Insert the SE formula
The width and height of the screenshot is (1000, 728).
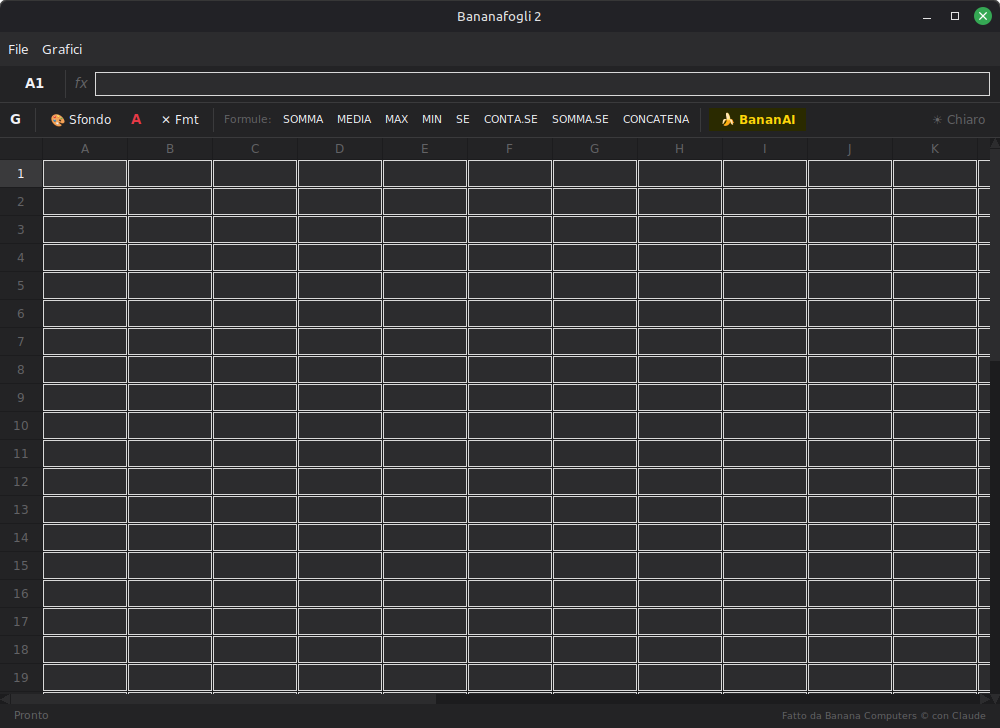tap(462, 119)
